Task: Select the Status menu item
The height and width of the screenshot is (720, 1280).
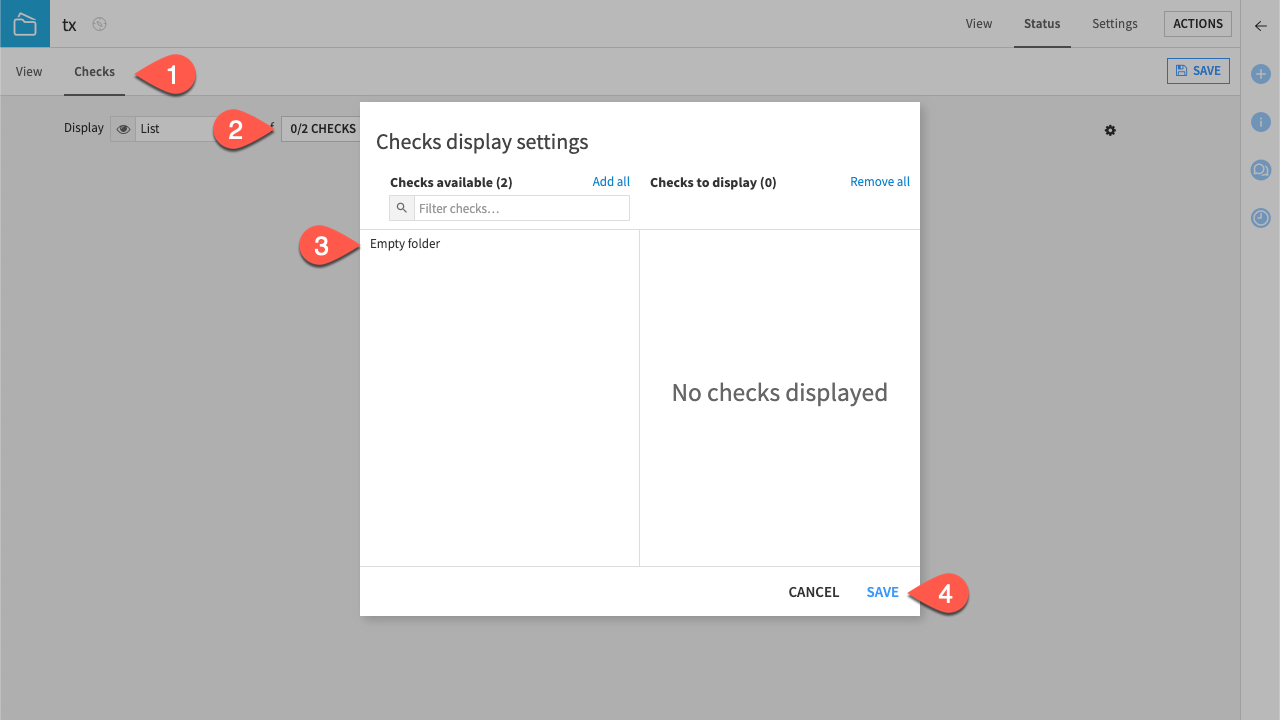Action: pyautogui.click(x=1042, y=24)
